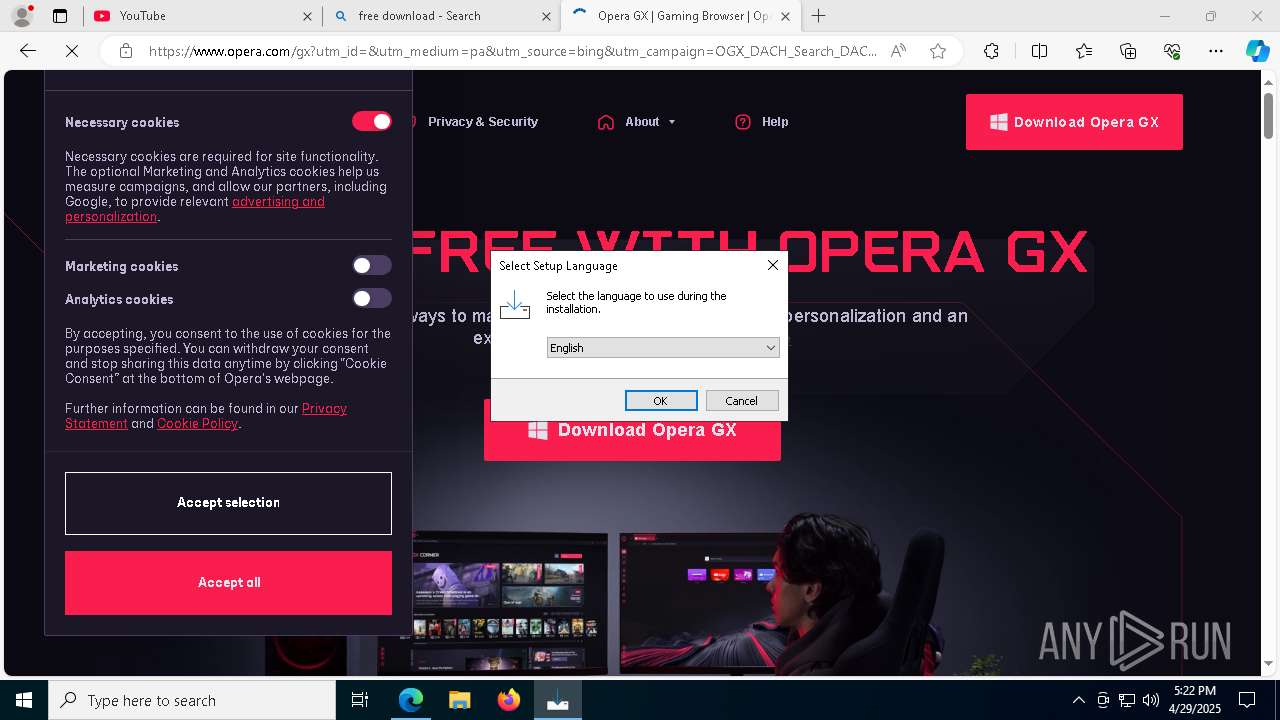Open notification center icon

1247,700
